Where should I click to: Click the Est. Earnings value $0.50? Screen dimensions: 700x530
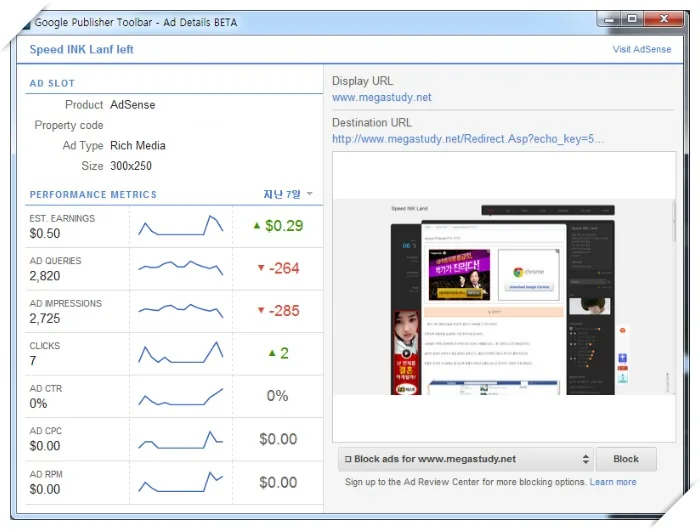(x=45, y=234)
